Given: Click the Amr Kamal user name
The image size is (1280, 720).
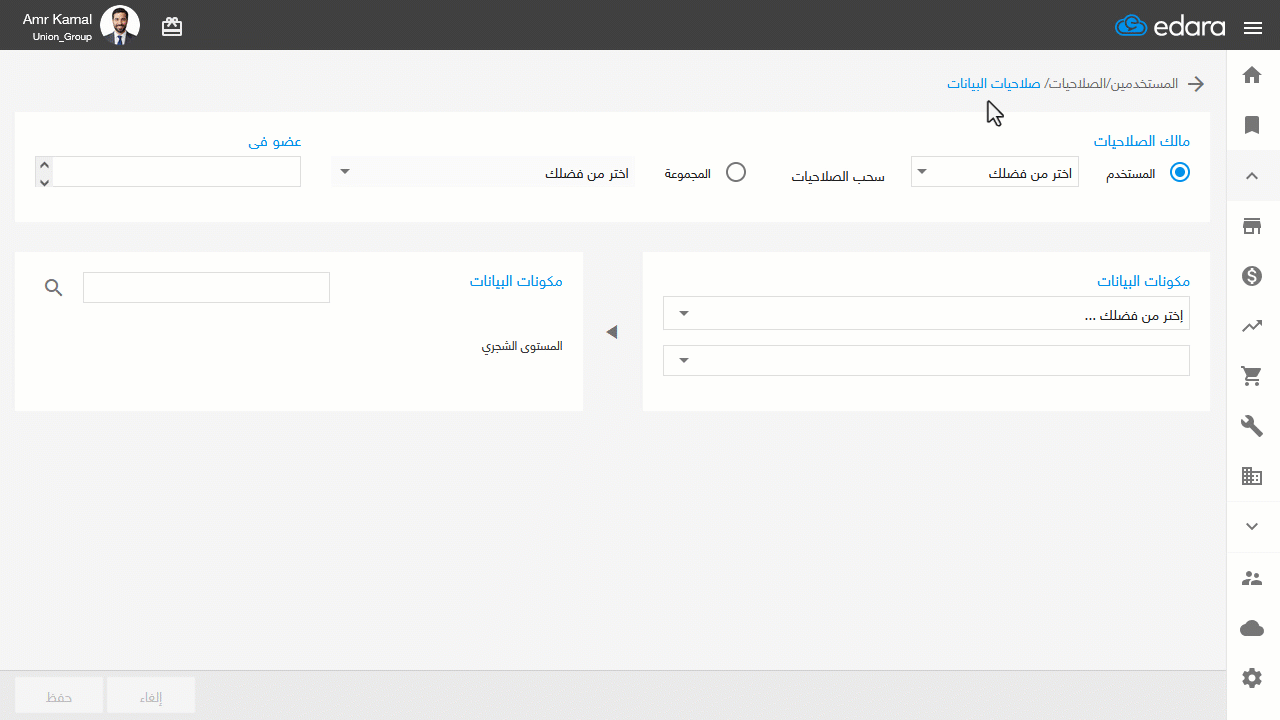Looking at the screenshot, I should [57, 20].
